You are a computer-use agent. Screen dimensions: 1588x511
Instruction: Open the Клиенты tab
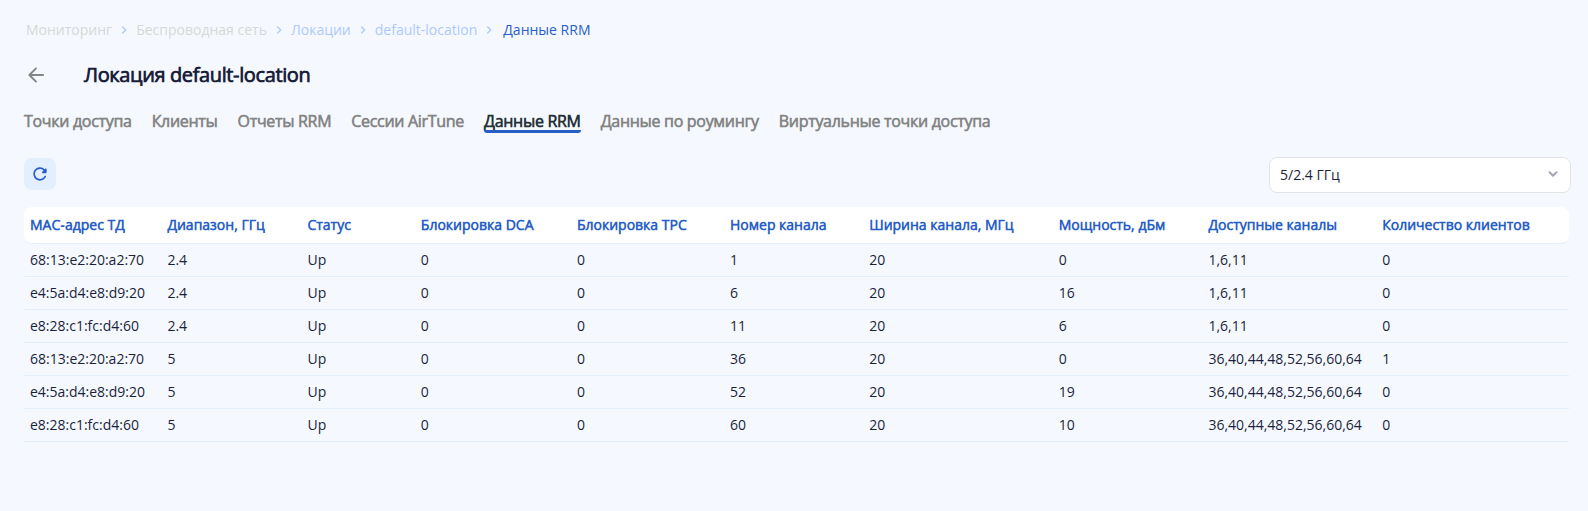[184, 122]
